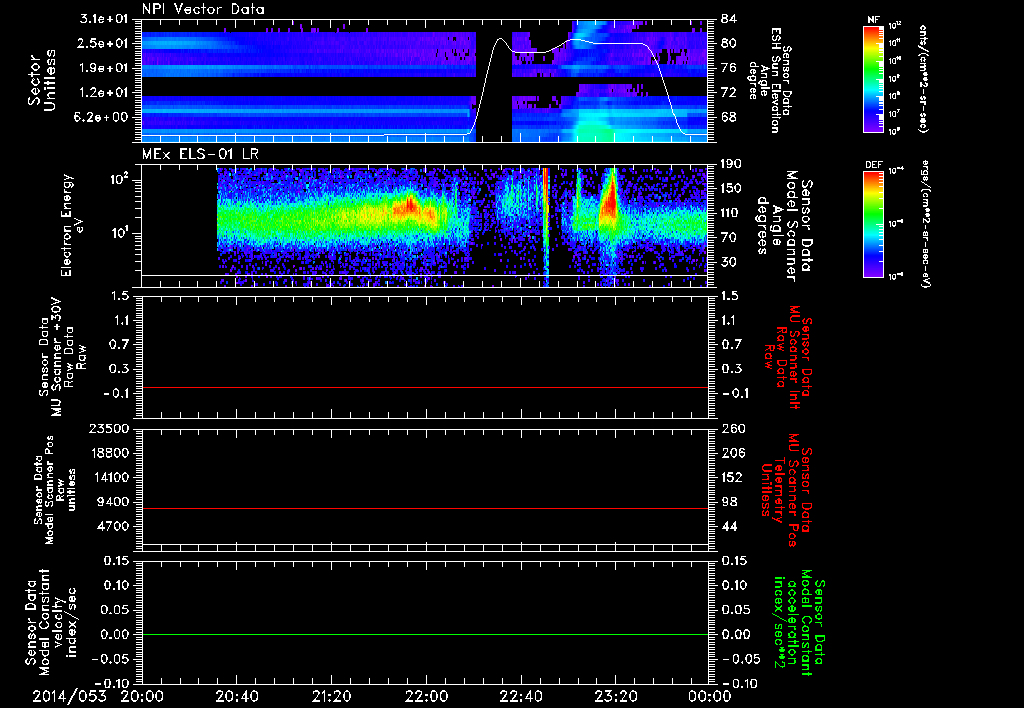Click the '2014/053' date label

(69, 696)
